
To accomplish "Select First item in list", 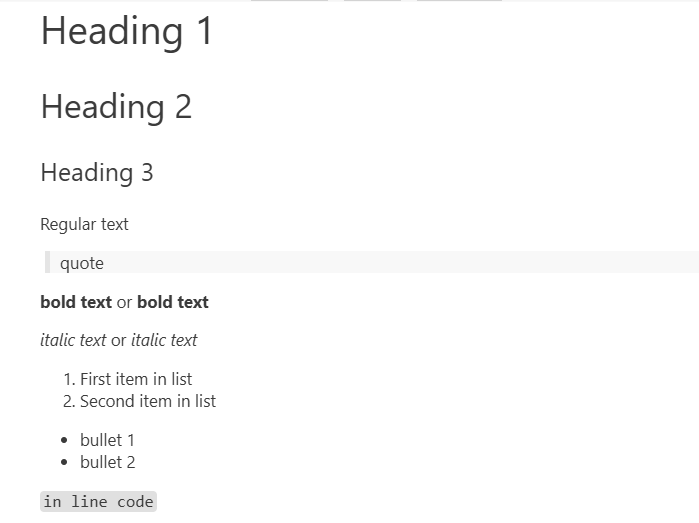I will [136, 379].
